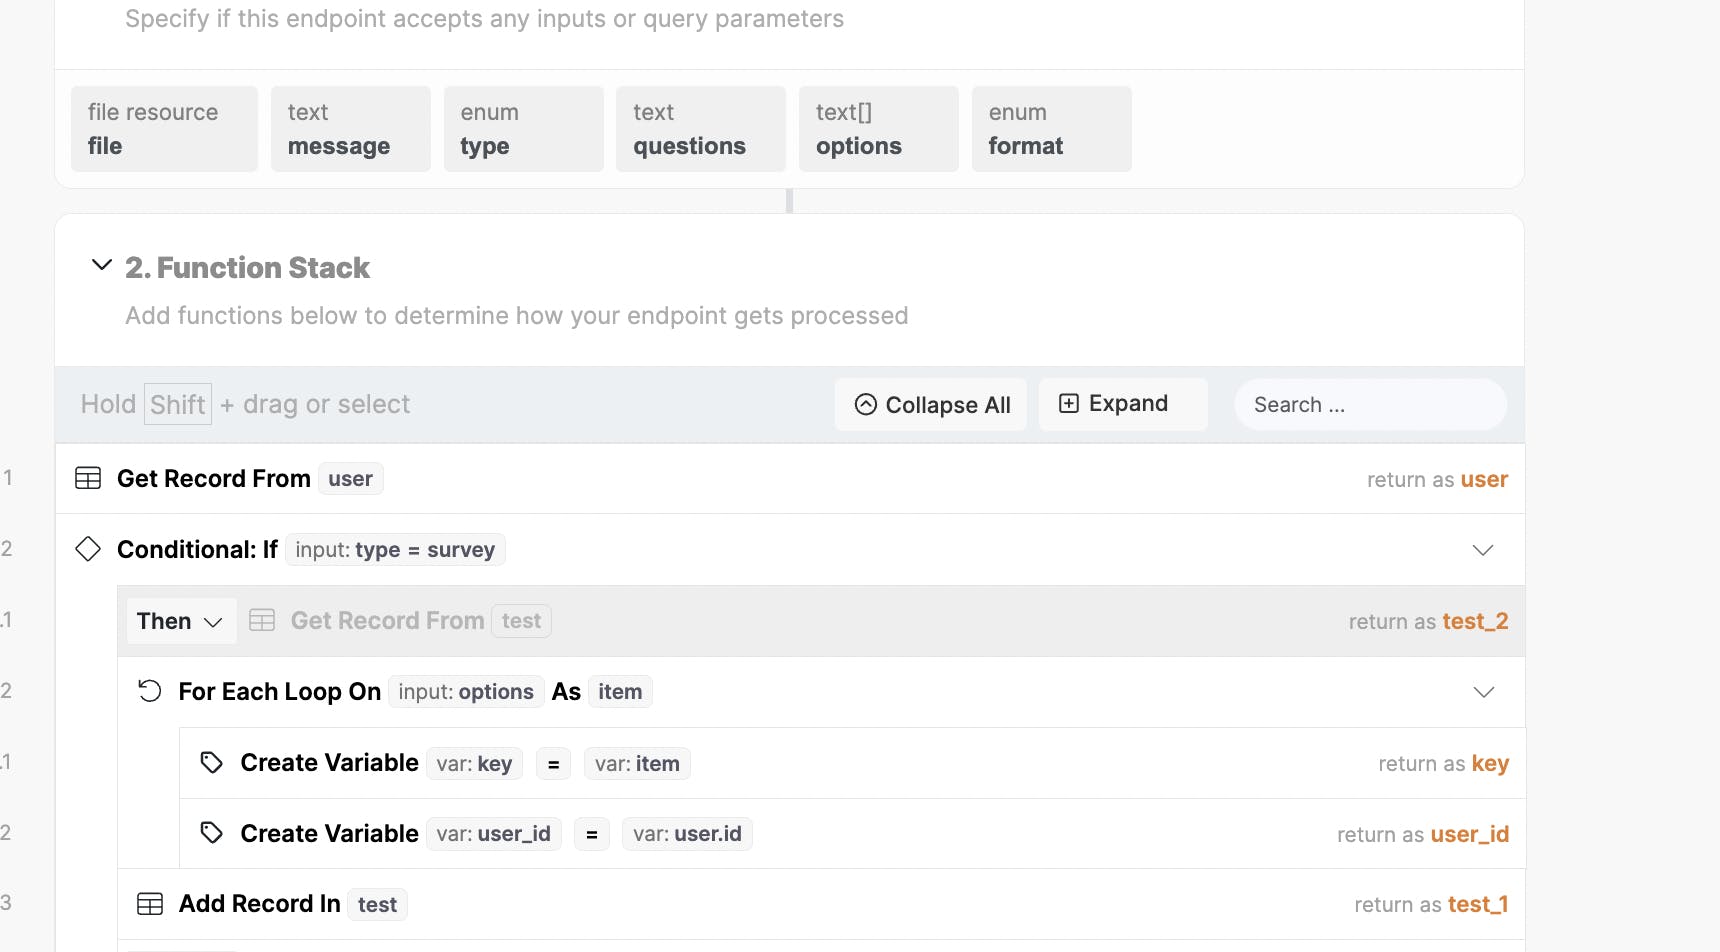Viewport: 1720px width, 952px height.
Task: Click the diamond Conditional icon
Action: tap(88, 549)
